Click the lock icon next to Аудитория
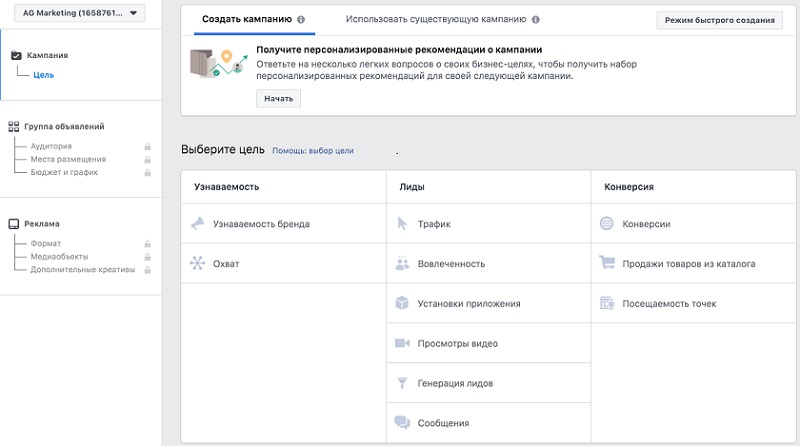 (147, 146)
